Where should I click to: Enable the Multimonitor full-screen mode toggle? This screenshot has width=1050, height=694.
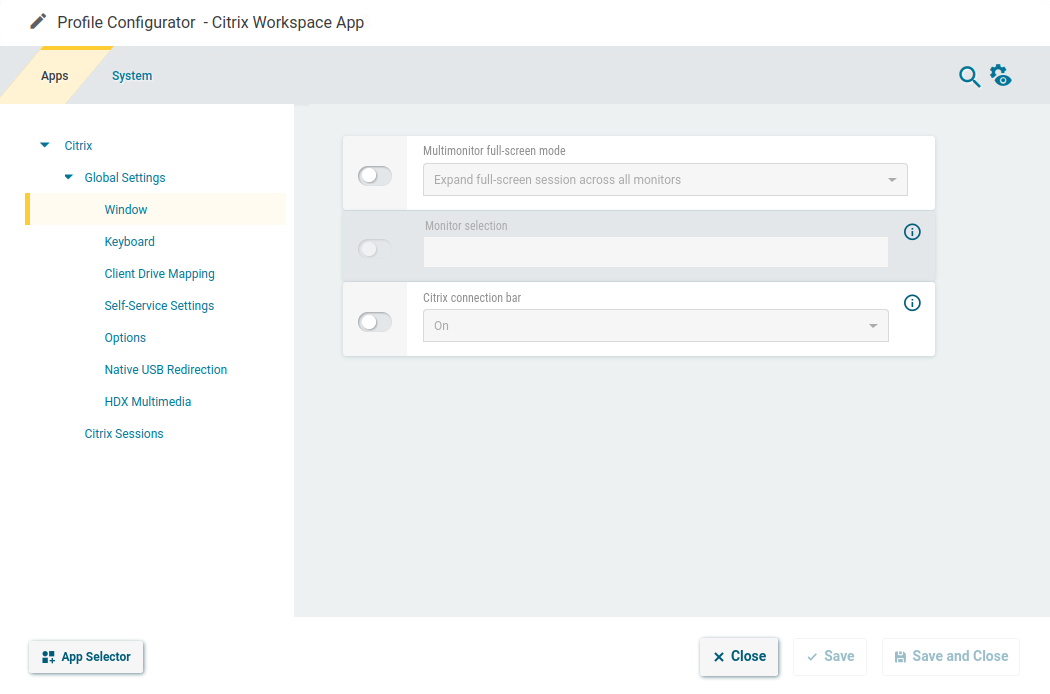[x=374, y=175]
